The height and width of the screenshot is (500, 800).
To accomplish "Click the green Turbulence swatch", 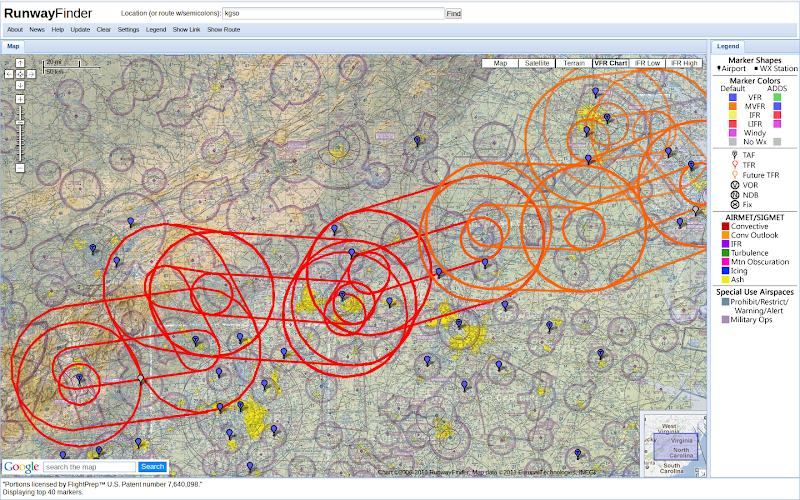I will pyautogui.click(x=726, y=253).
